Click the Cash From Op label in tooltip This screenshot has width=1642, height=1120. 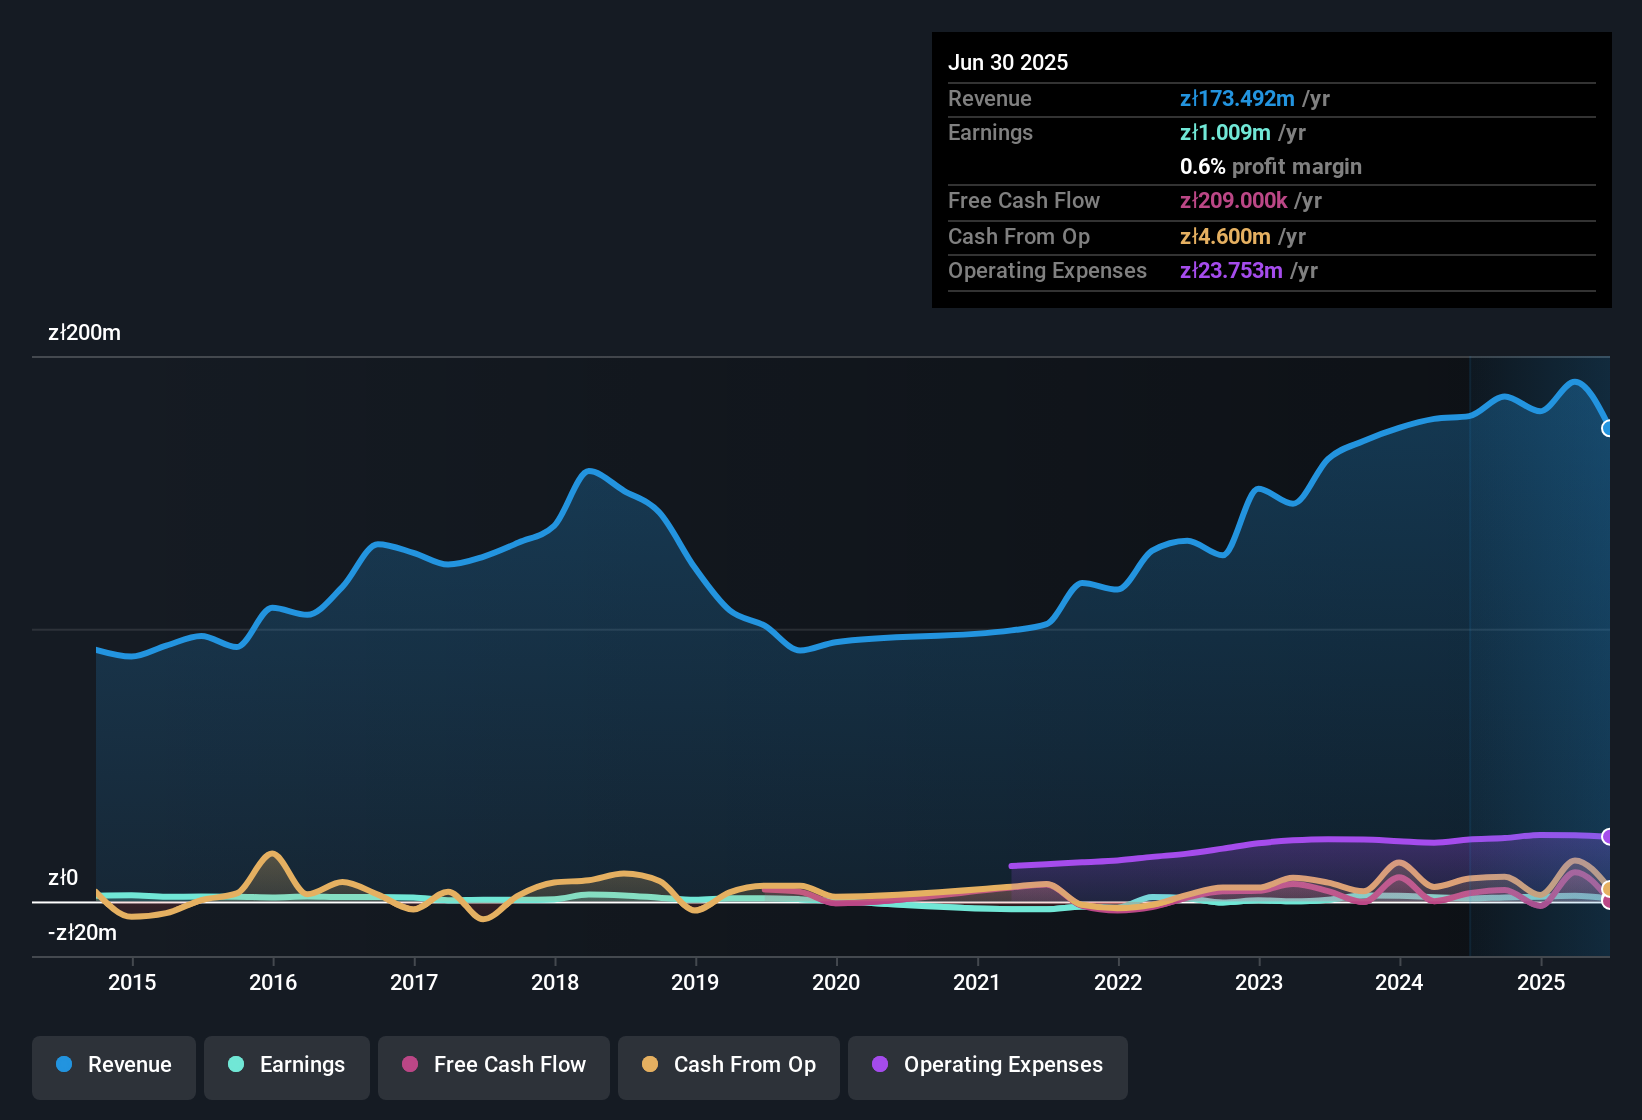point(1019,236)
